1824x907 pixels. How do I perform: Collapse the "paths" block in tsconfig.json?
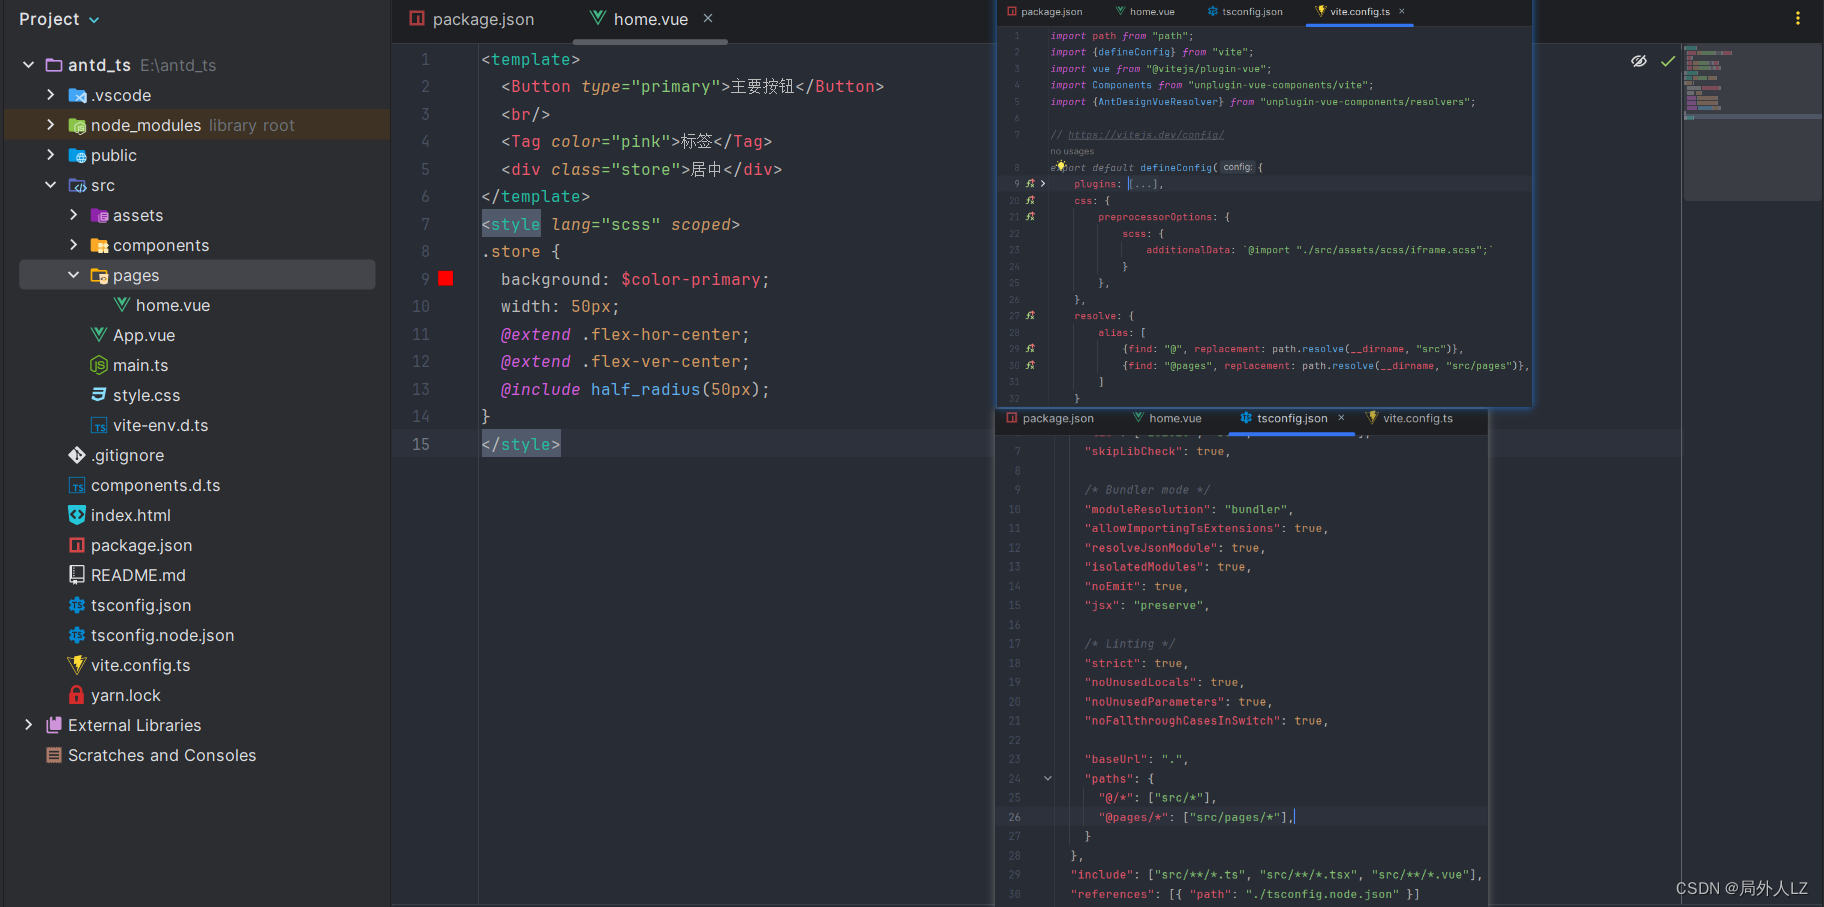tap(1047, 778)
